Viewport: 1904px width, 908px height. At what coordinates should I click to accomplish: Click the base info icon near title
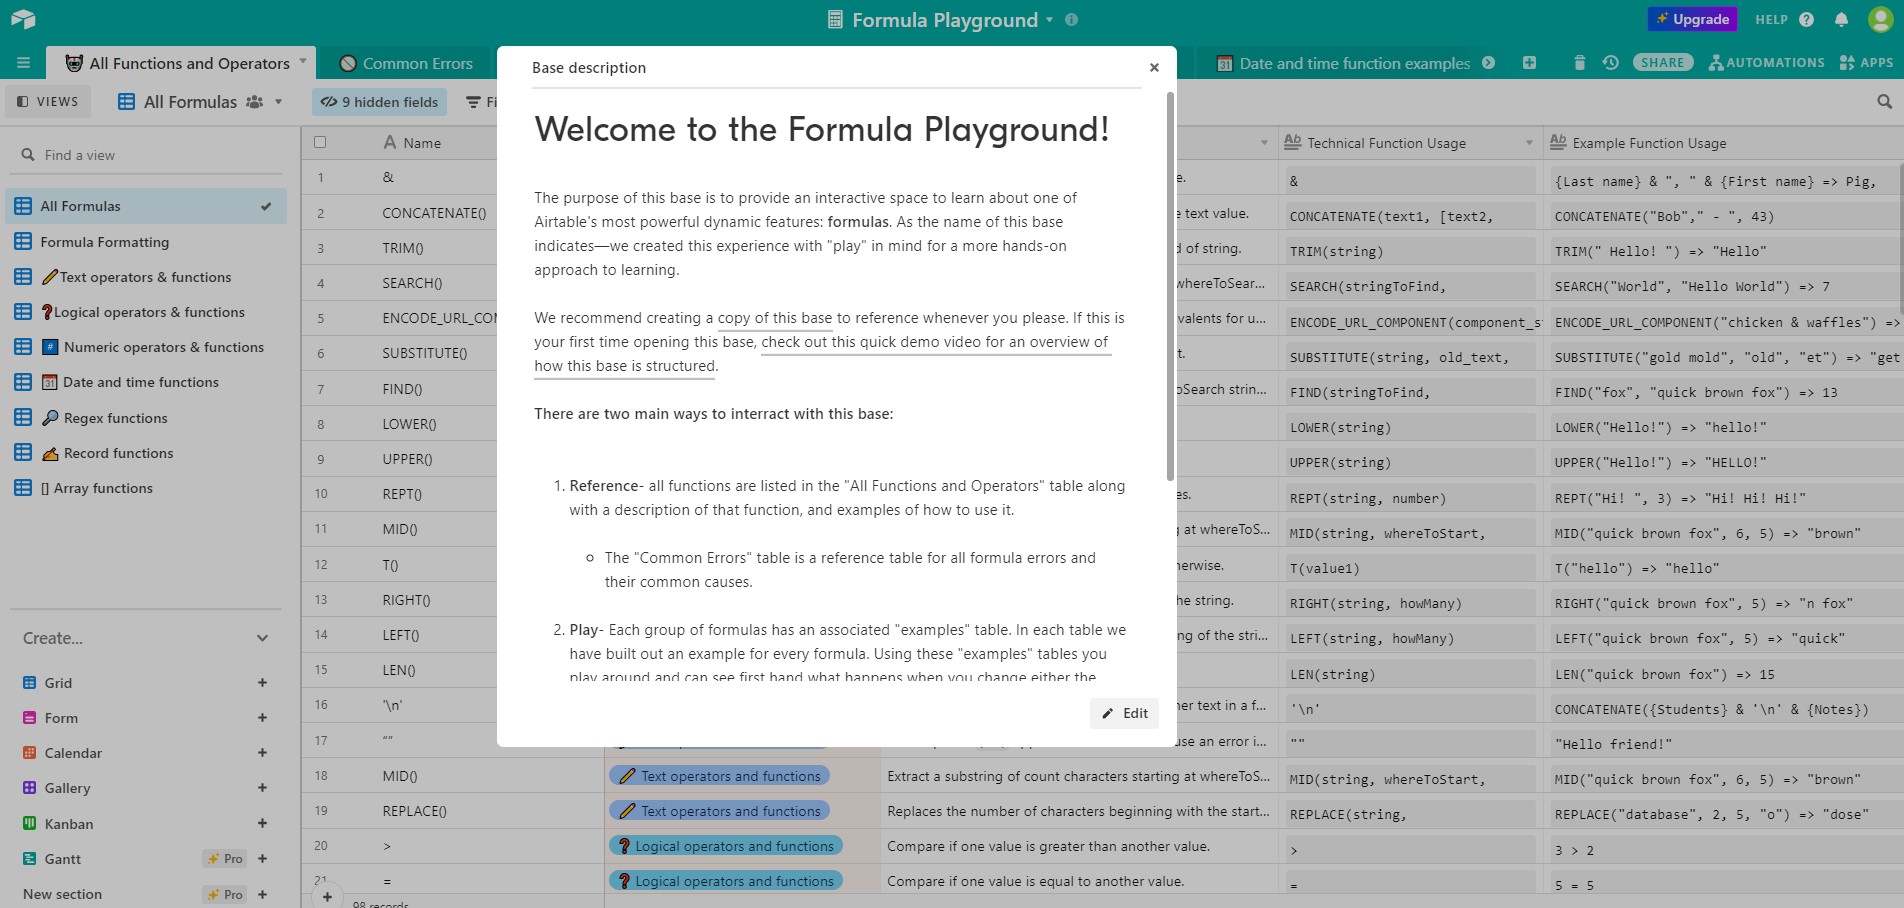tap(1071, 19)
